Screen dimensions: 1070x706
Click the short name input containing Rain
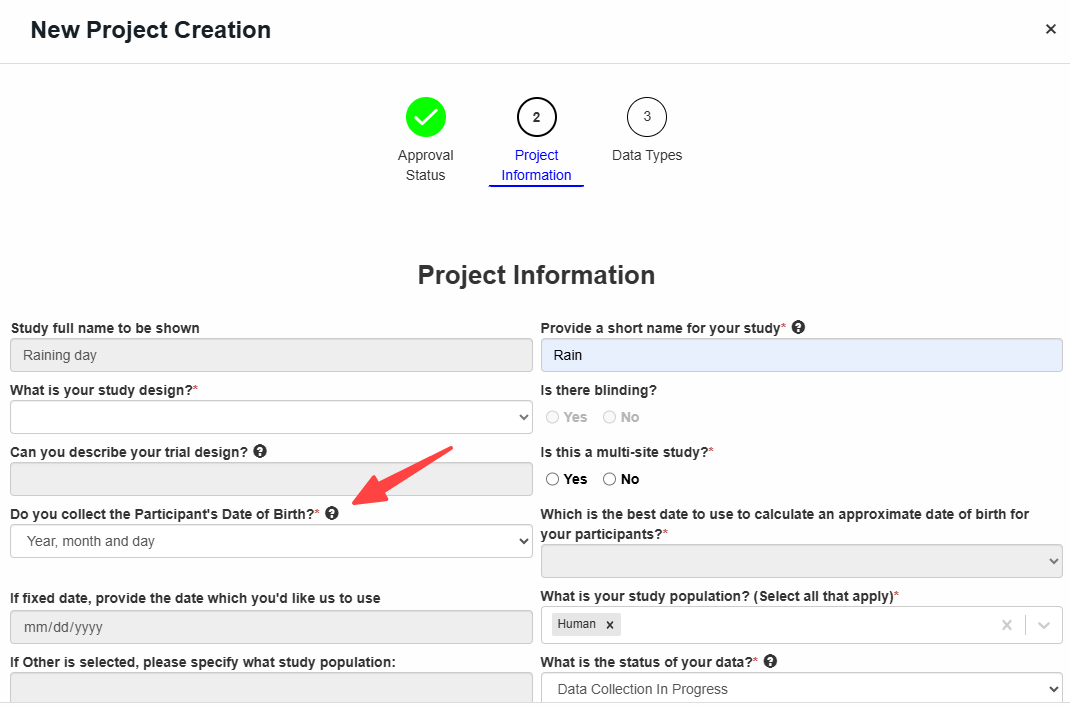click(x=802, y=355)
